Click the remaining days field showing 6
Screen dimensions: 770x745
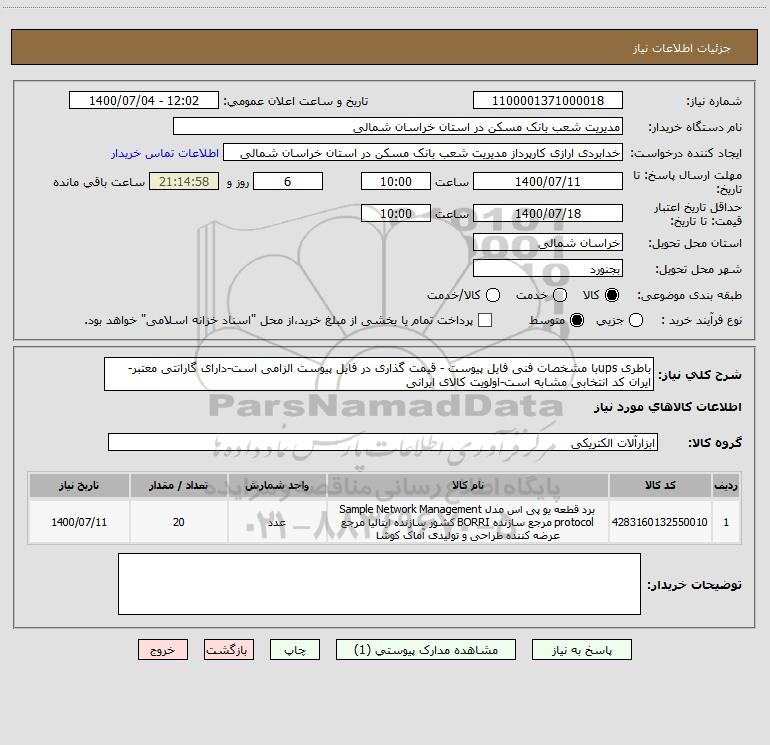[x=288, y=182]
